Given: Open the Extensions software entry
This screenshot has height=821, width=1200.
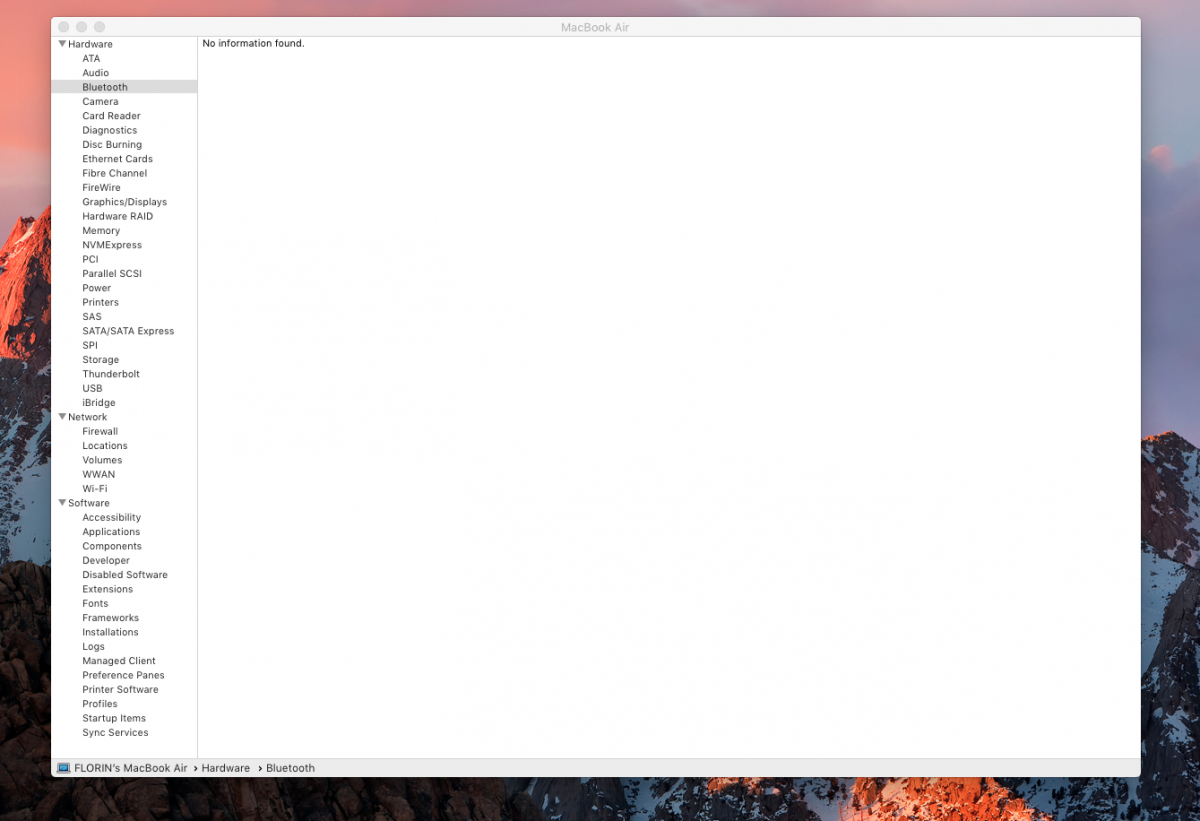Looking at the screenshot, I should [x=107, y=590].
